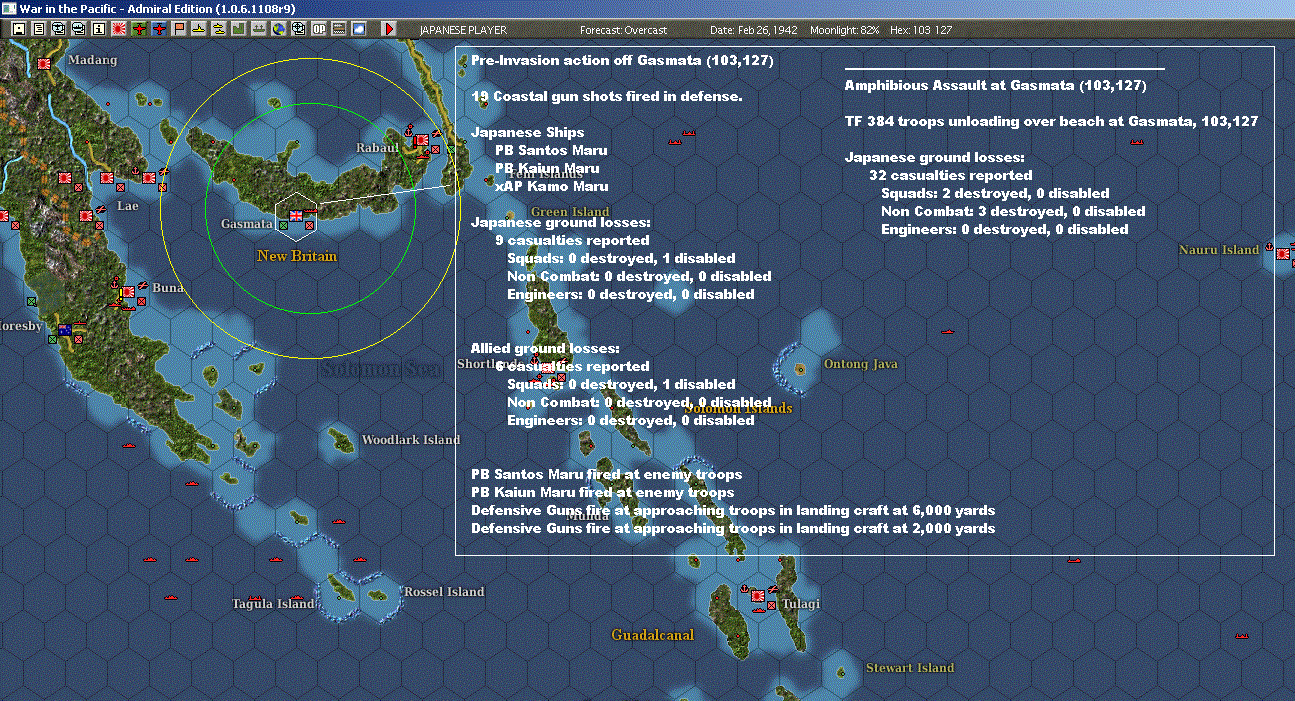The height and width of the screenshot is (701, 1295).
Task: Click the 'xAP Kamo Maru' ship entry
Action: point(551,187)
